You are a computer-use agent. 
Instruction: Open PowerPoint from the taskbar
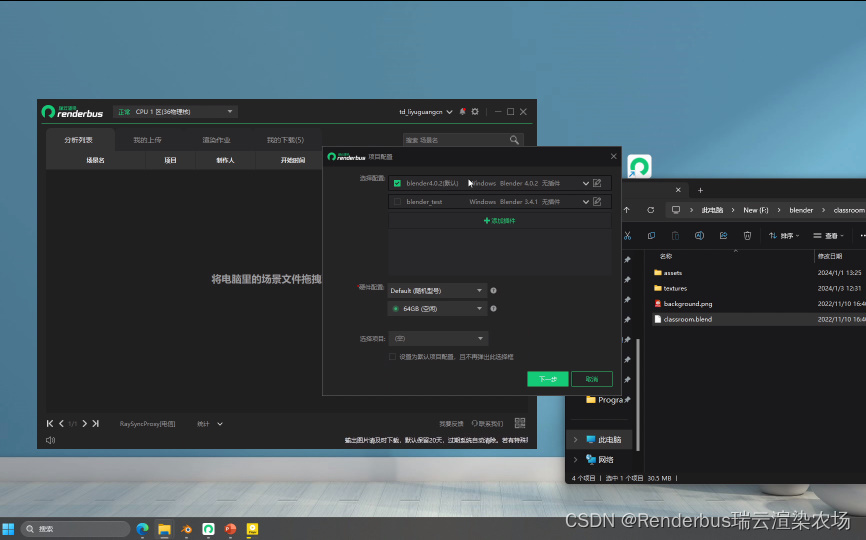[x=230, y=529]
